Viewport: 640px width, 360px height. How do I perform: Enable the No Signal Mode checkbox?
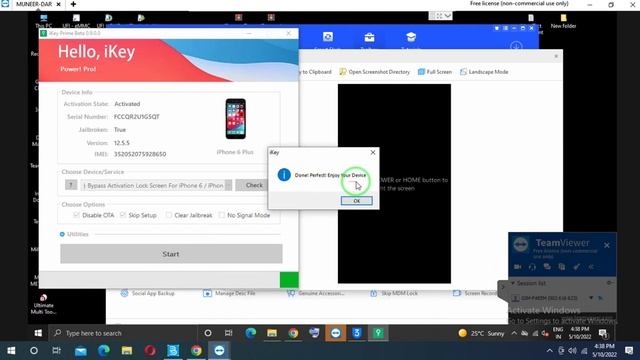[221, 215]
